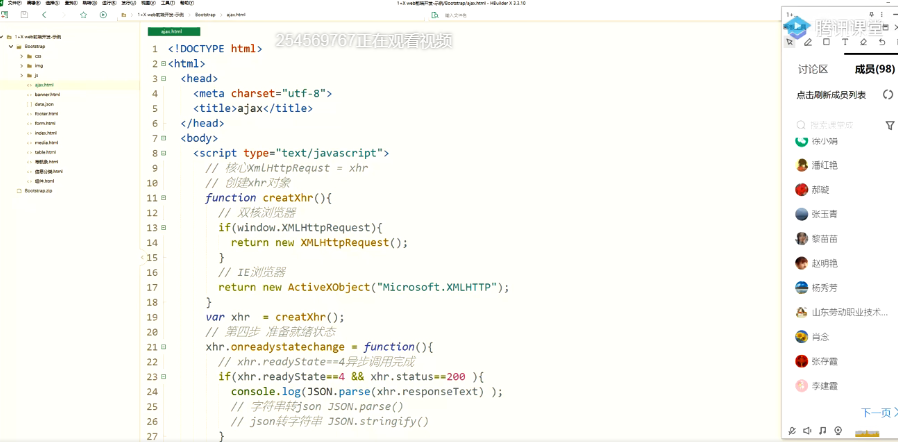
Task: Choose the text annotation tool
Action: tap(845, 42)
